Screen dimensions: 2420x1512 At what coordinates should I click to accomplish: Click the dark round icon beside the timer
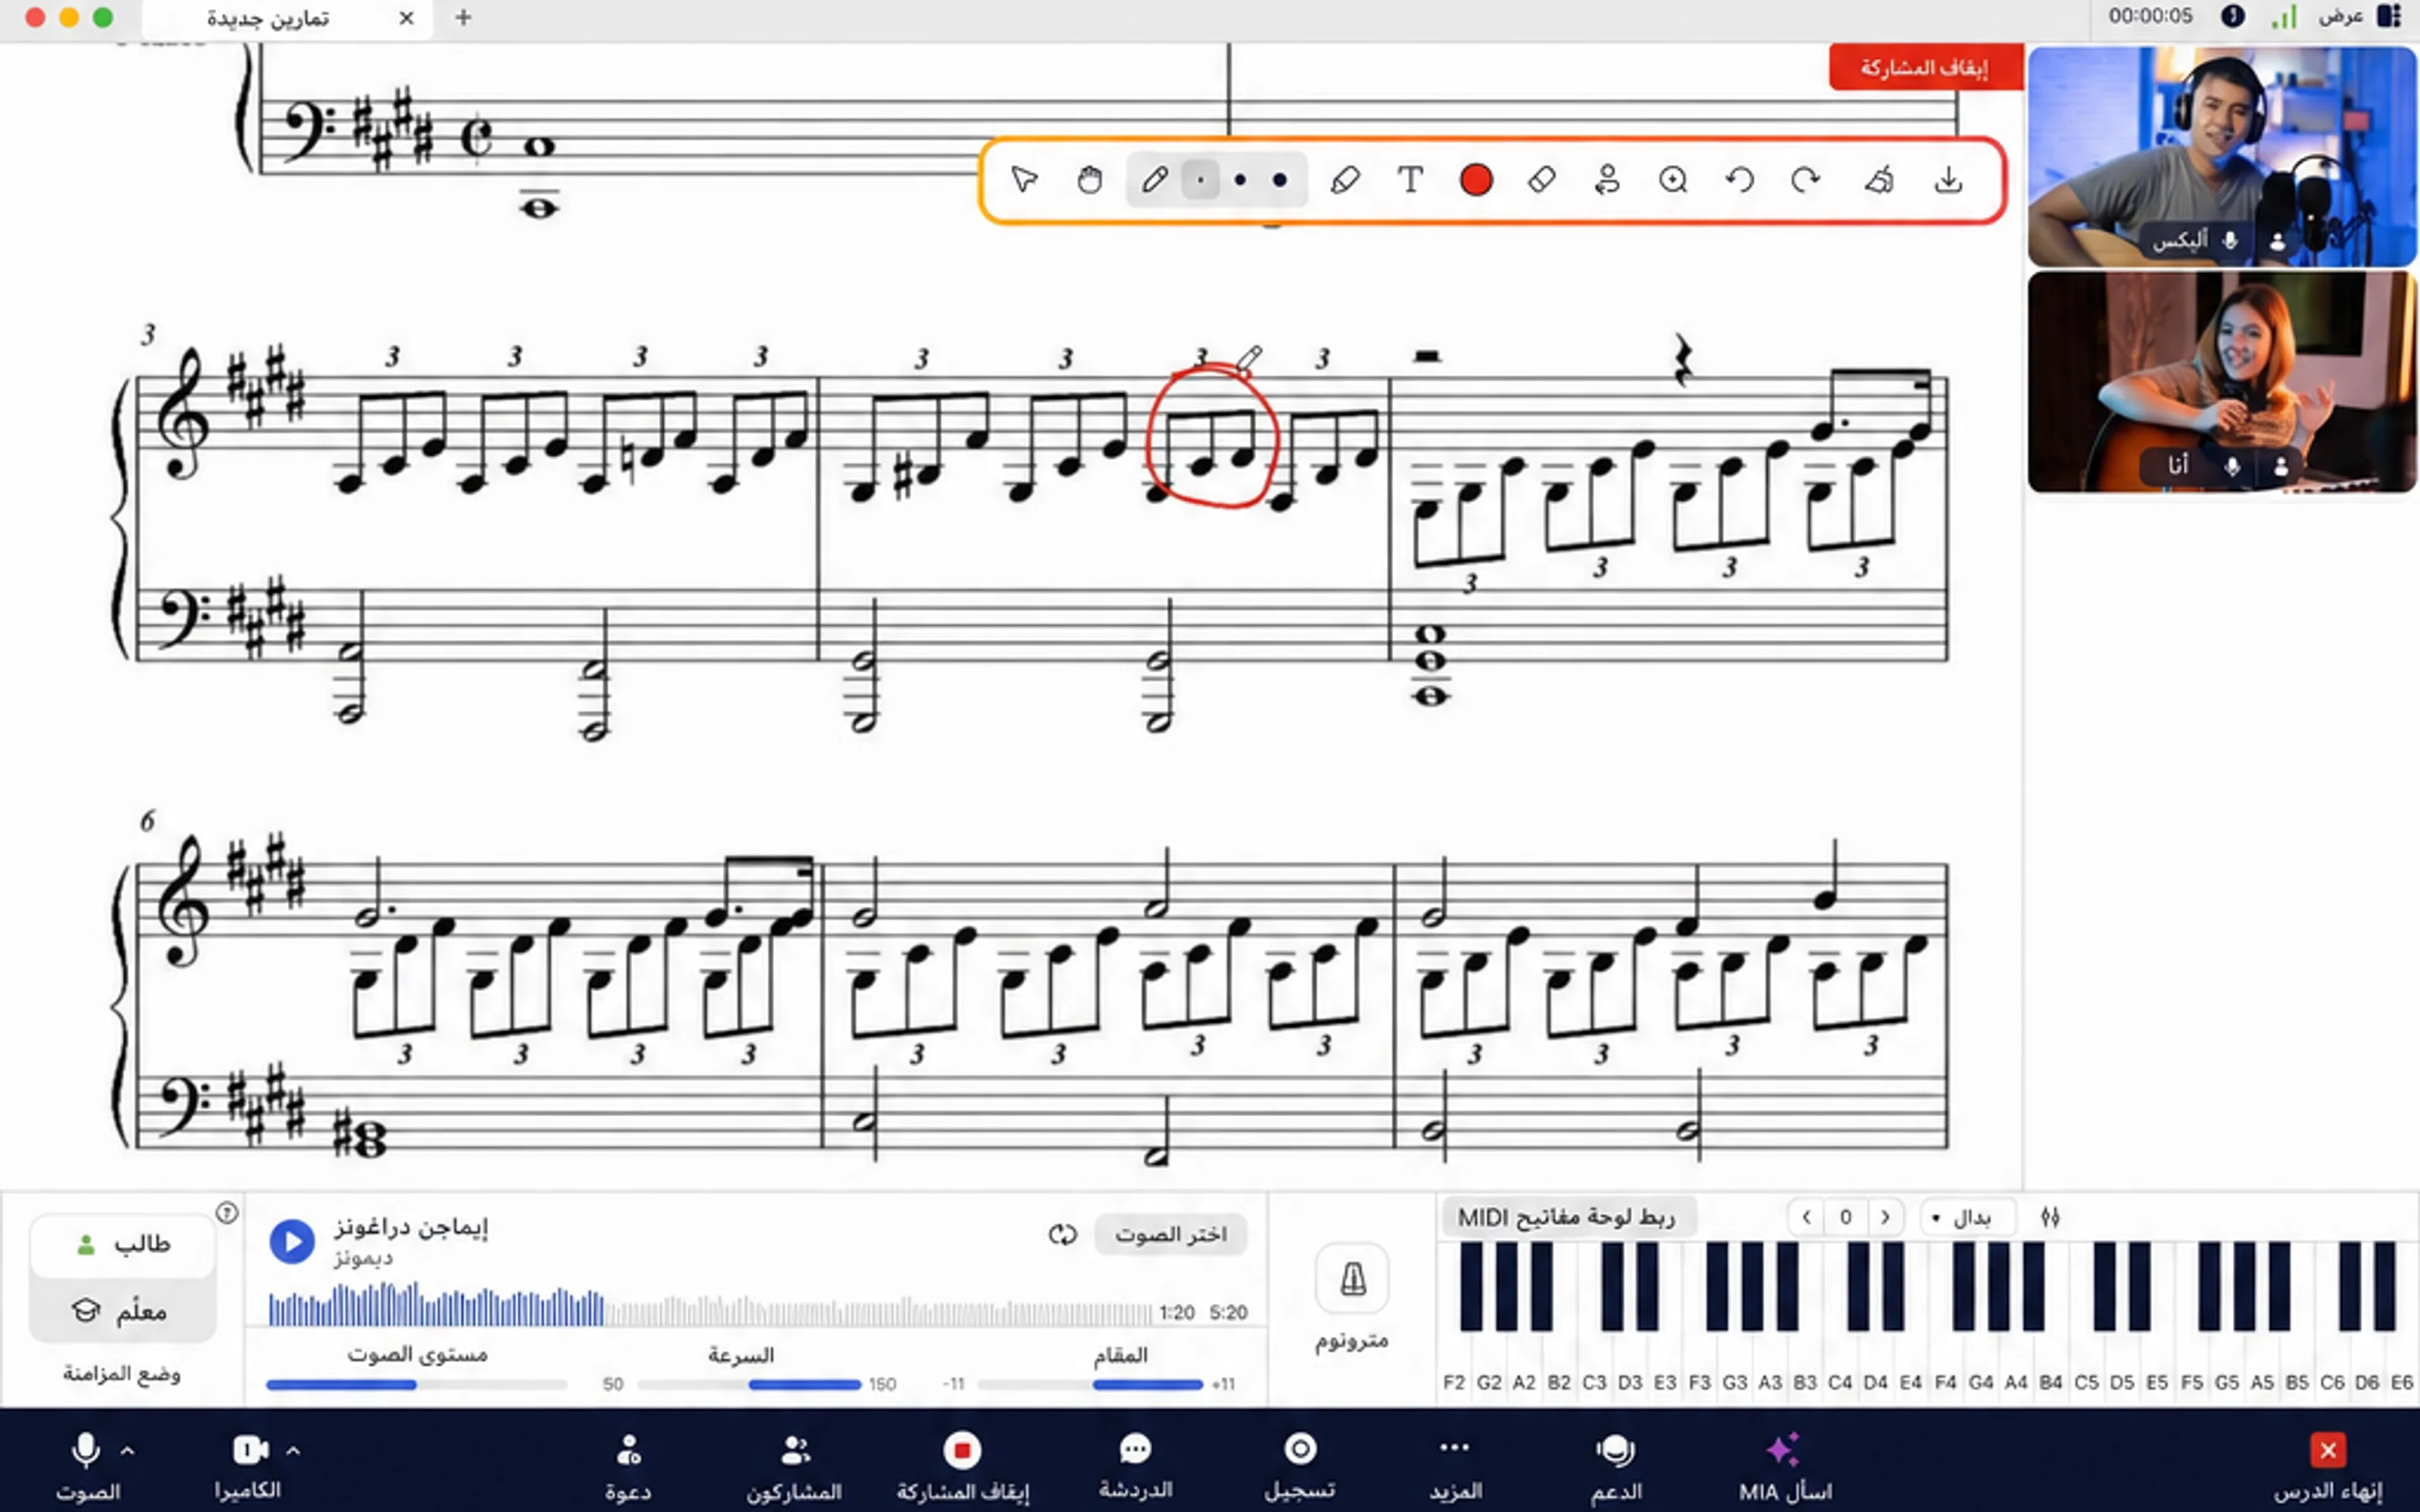pyautogui.click(x=2233, y=16)
